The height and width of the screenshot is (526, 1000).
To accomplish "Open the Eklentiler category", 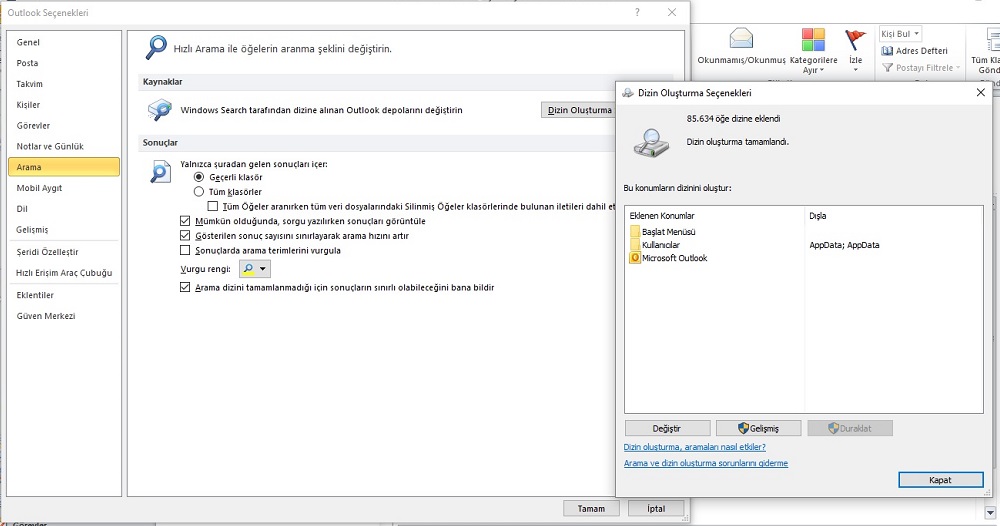I will 64,295.
